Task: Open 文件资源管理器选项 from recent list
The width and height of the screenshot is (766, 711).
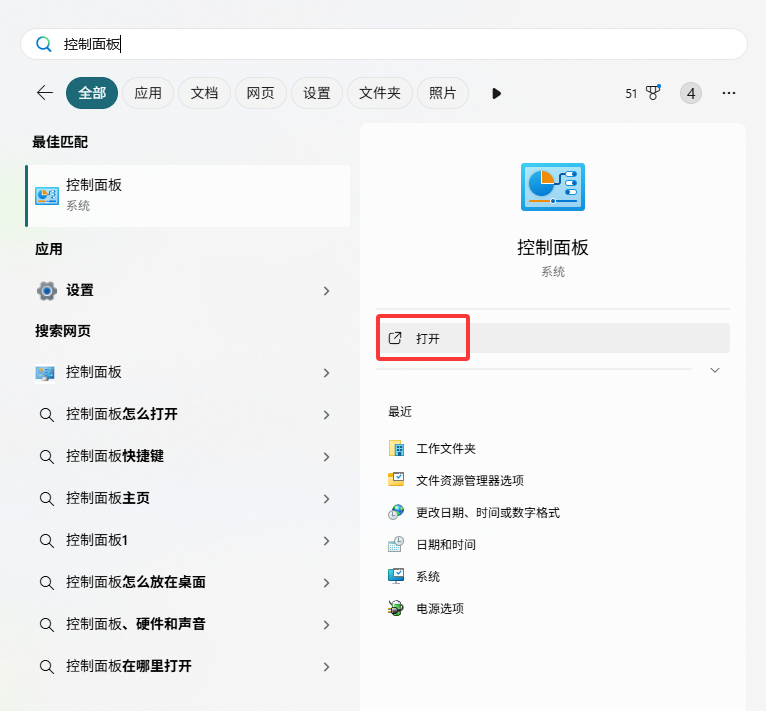Action: click(469, 480)
